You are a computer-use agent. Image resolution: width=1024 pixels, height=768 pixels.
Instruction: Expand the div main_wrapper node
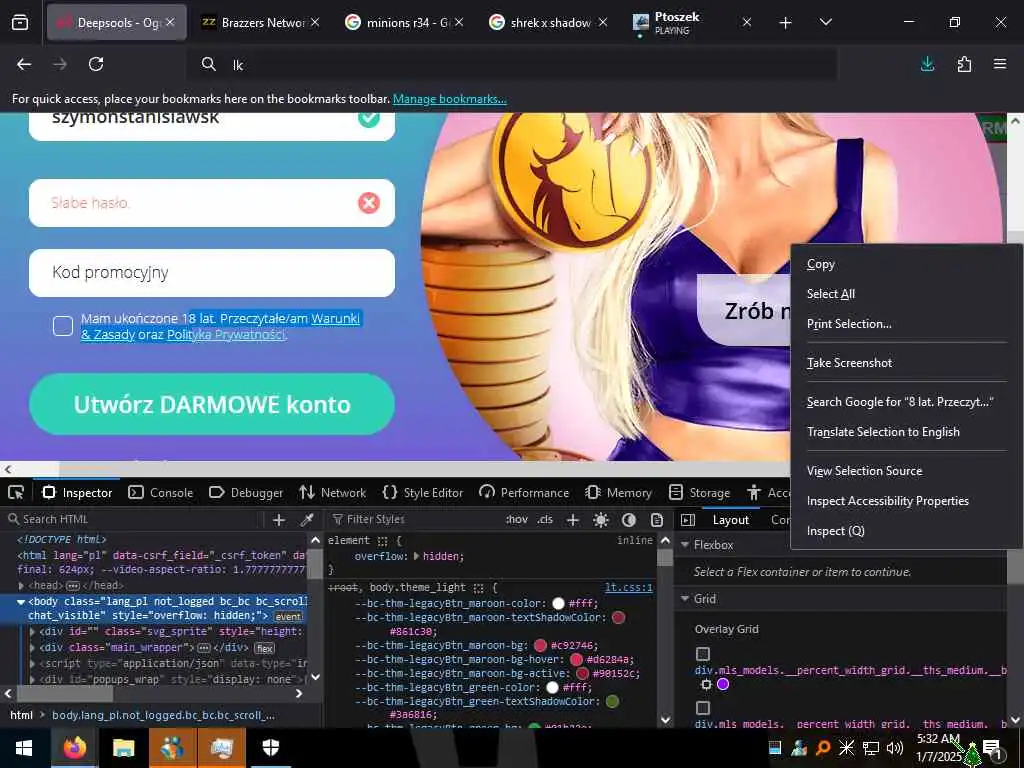(x=33, y=648)
